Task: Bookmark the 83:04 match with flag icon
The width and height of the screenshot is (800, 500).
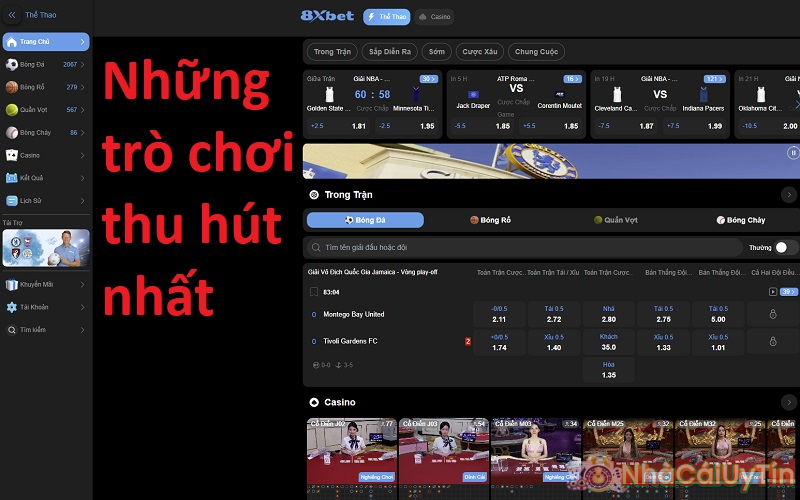Action: click(314, 292)
